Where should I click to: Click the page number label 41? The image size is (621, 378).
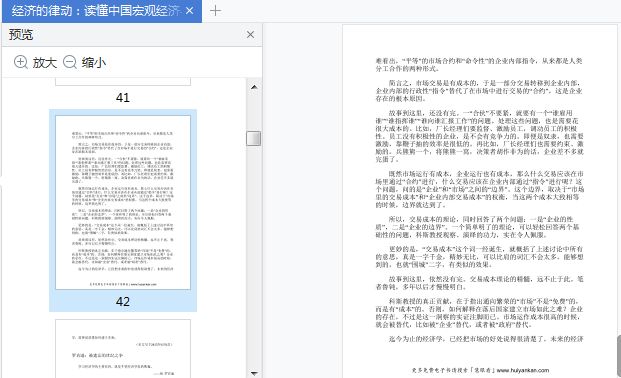click(x=123, y=97)
